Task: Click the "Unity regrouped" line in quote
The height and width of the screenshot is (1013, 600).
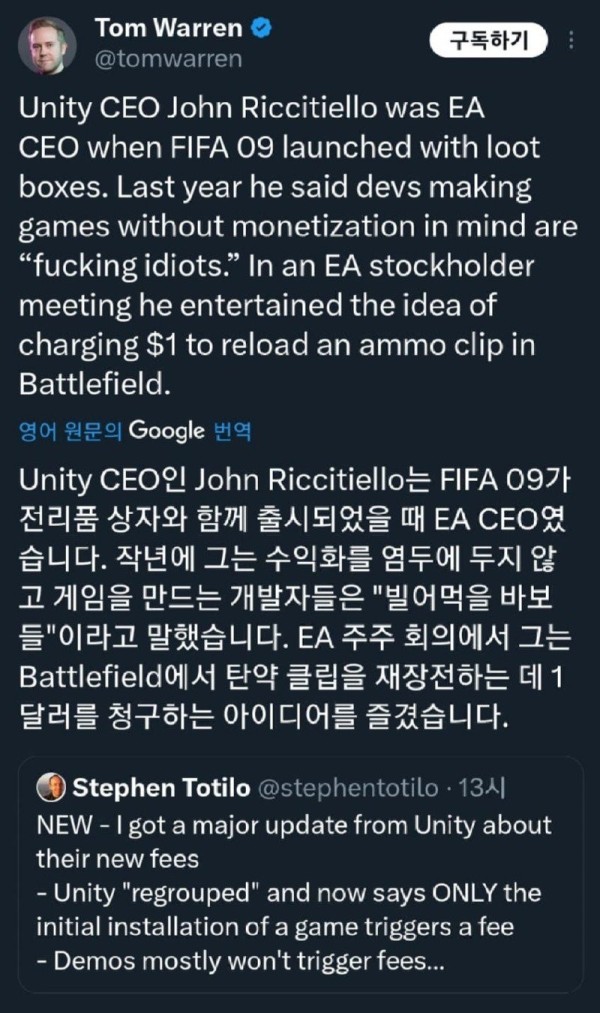Action: click(288, 892)
